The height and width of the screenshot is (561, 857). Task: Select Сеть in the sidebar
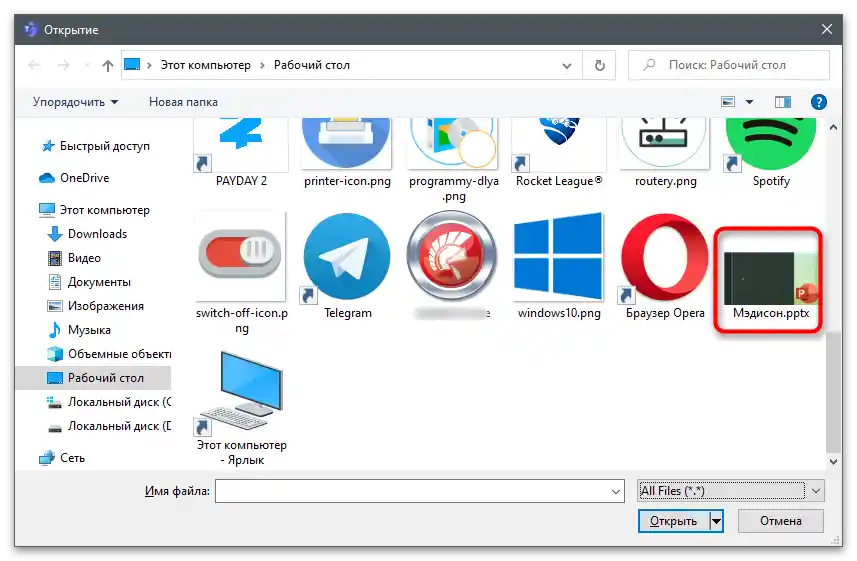pyautogui.click(x=62, y=458)
